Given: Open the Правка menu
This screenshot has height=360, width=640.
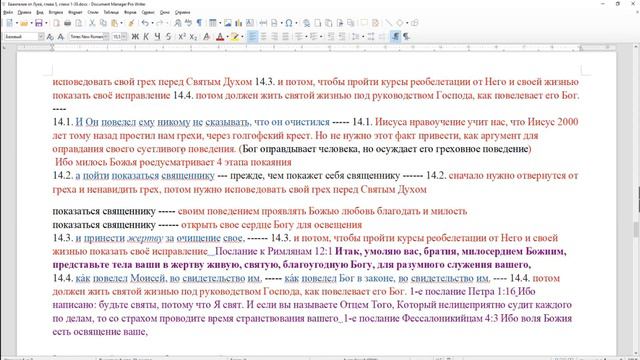Looking at the screenshot, I should (24, 13).
